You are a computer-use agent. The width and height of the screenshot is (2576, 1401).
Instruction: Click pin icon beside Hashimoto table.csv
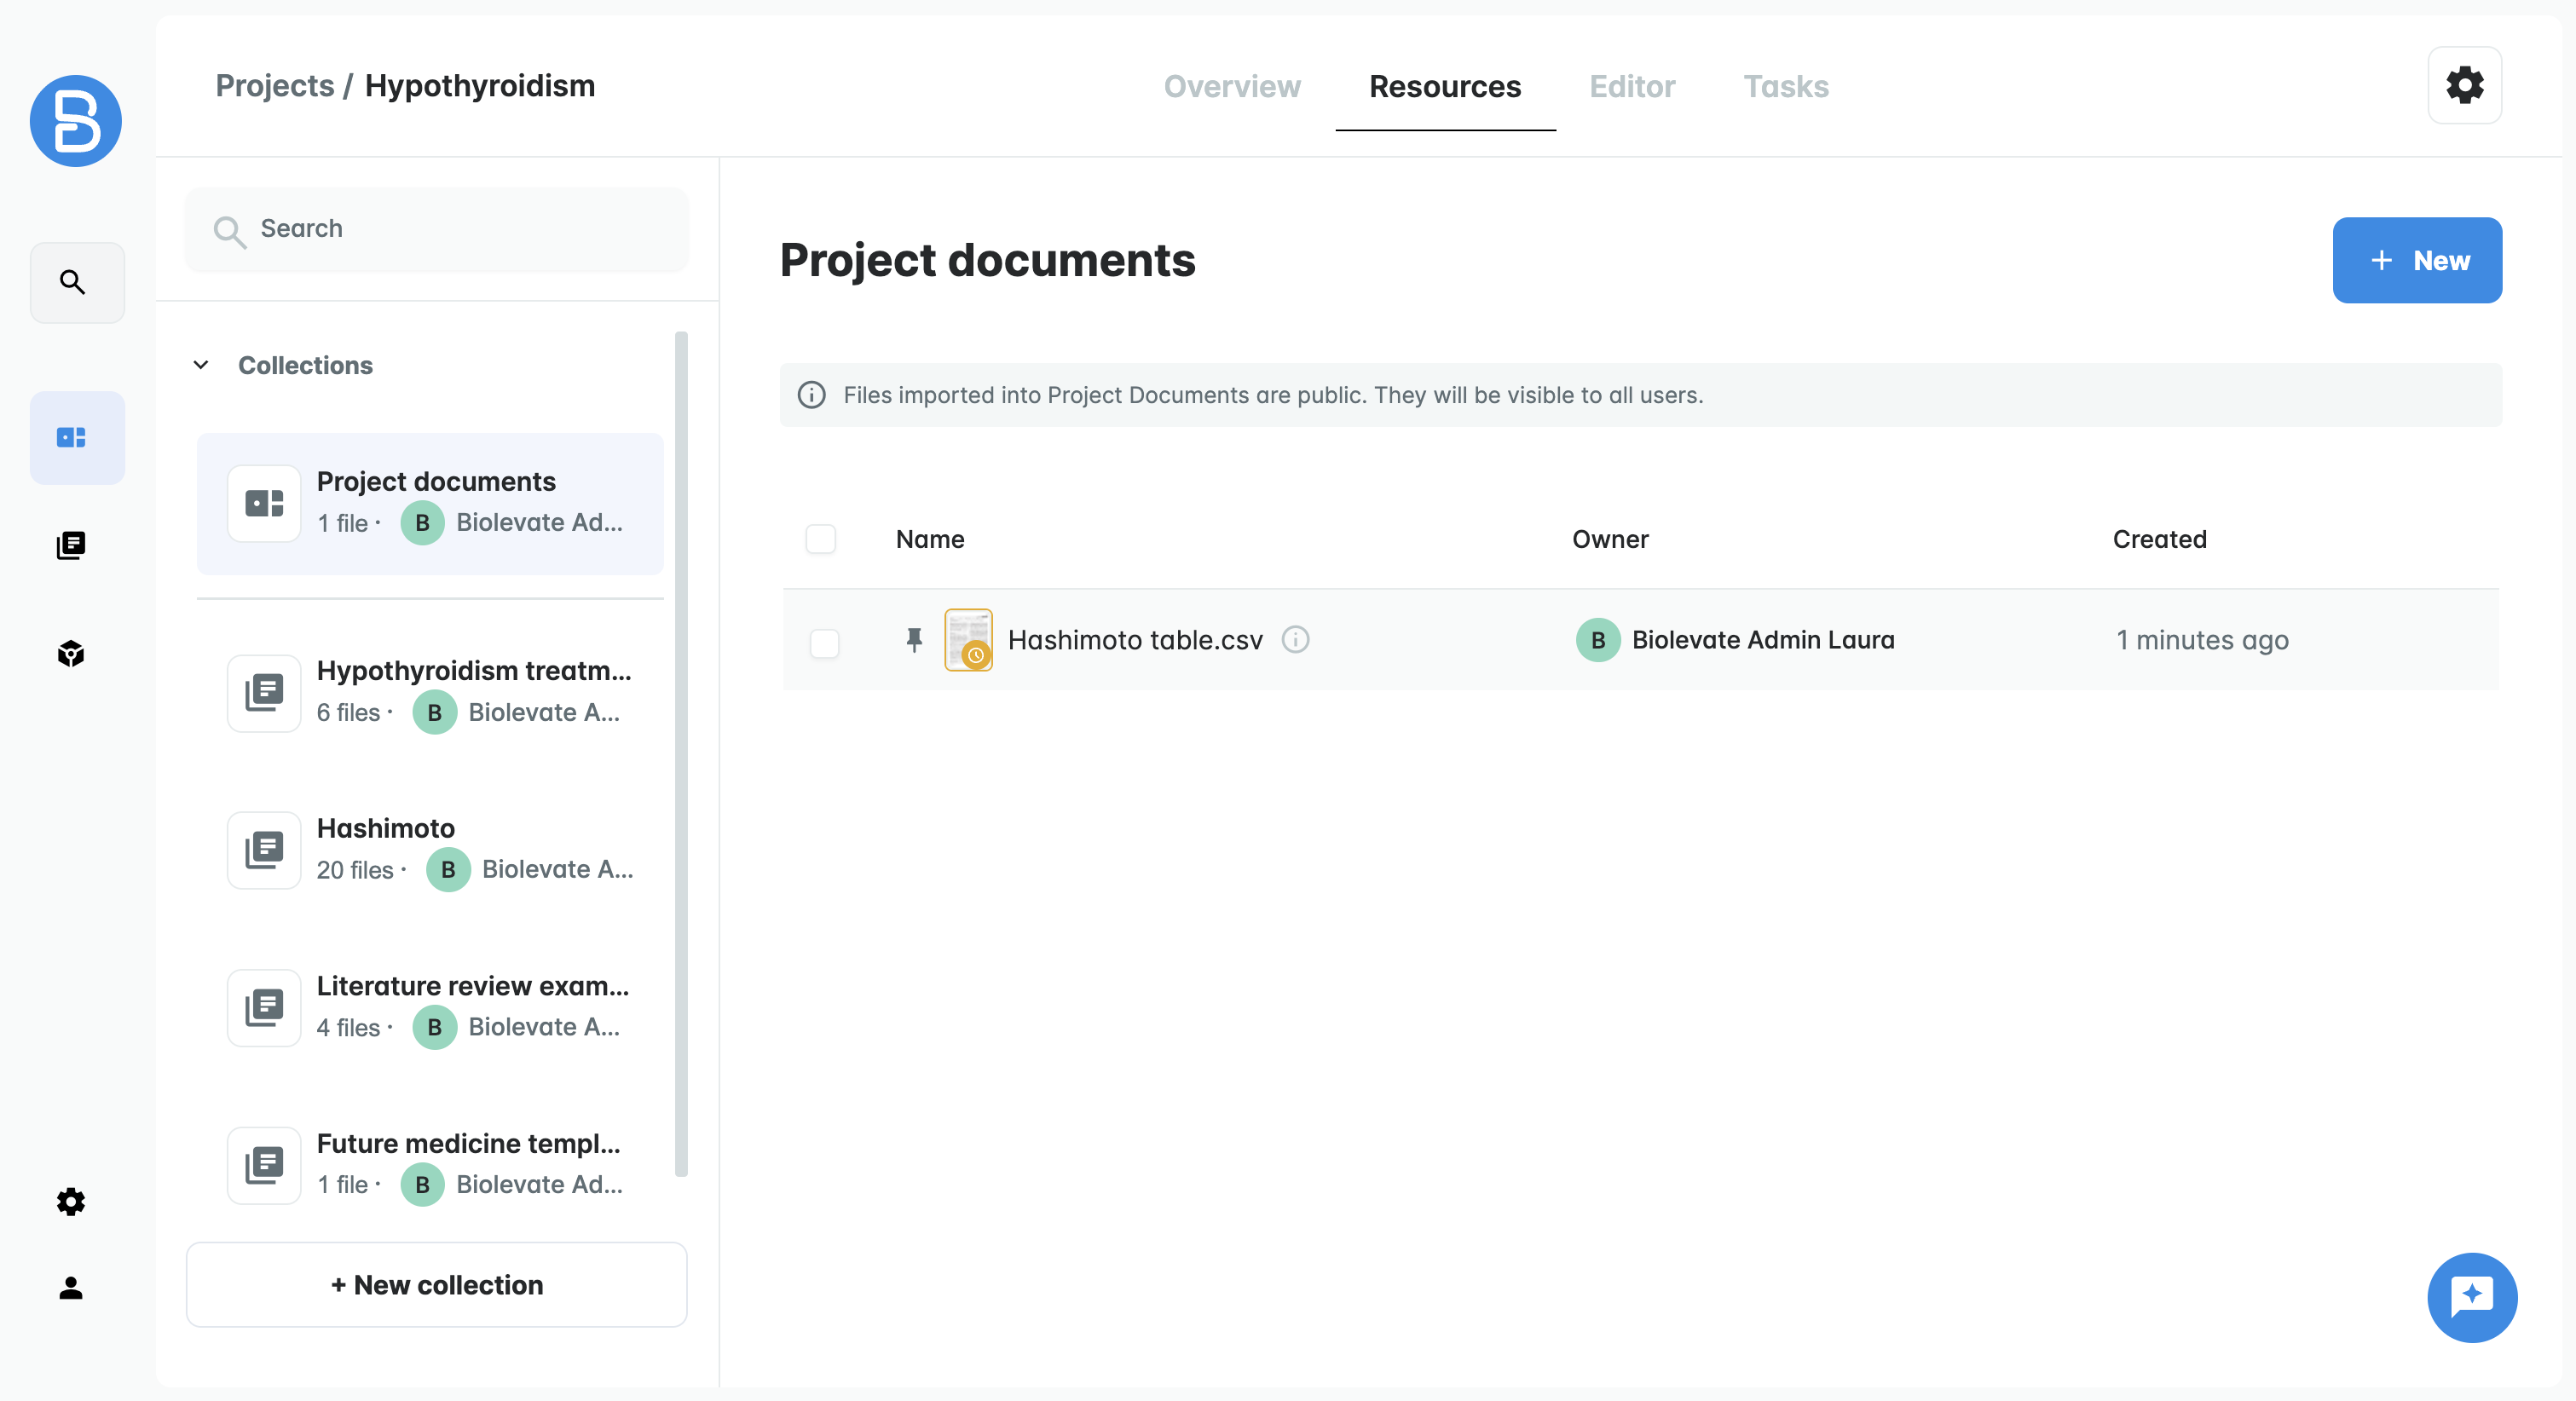click(914, 640)
